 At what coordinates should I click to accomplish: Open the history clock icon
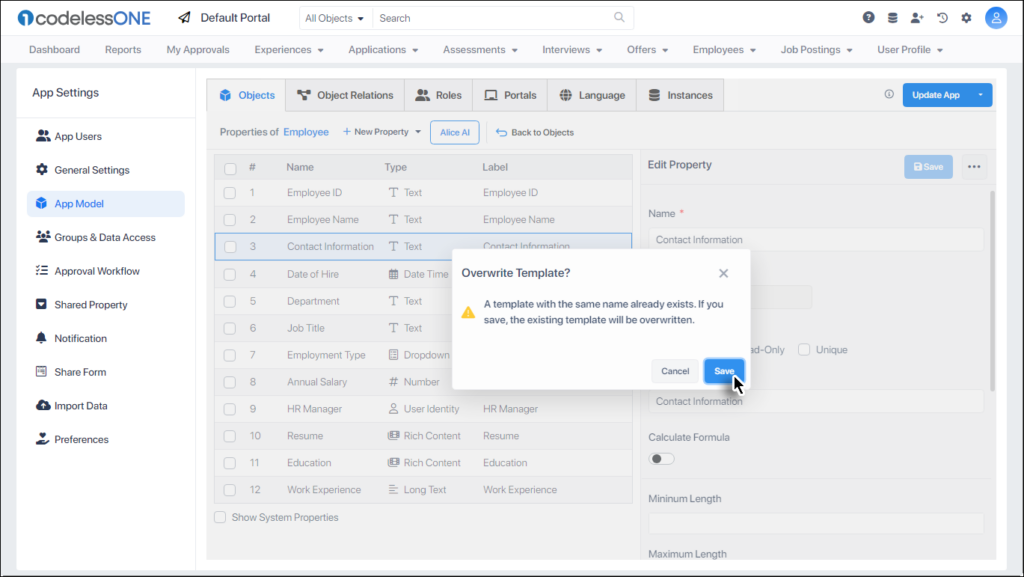click(942, 18)
